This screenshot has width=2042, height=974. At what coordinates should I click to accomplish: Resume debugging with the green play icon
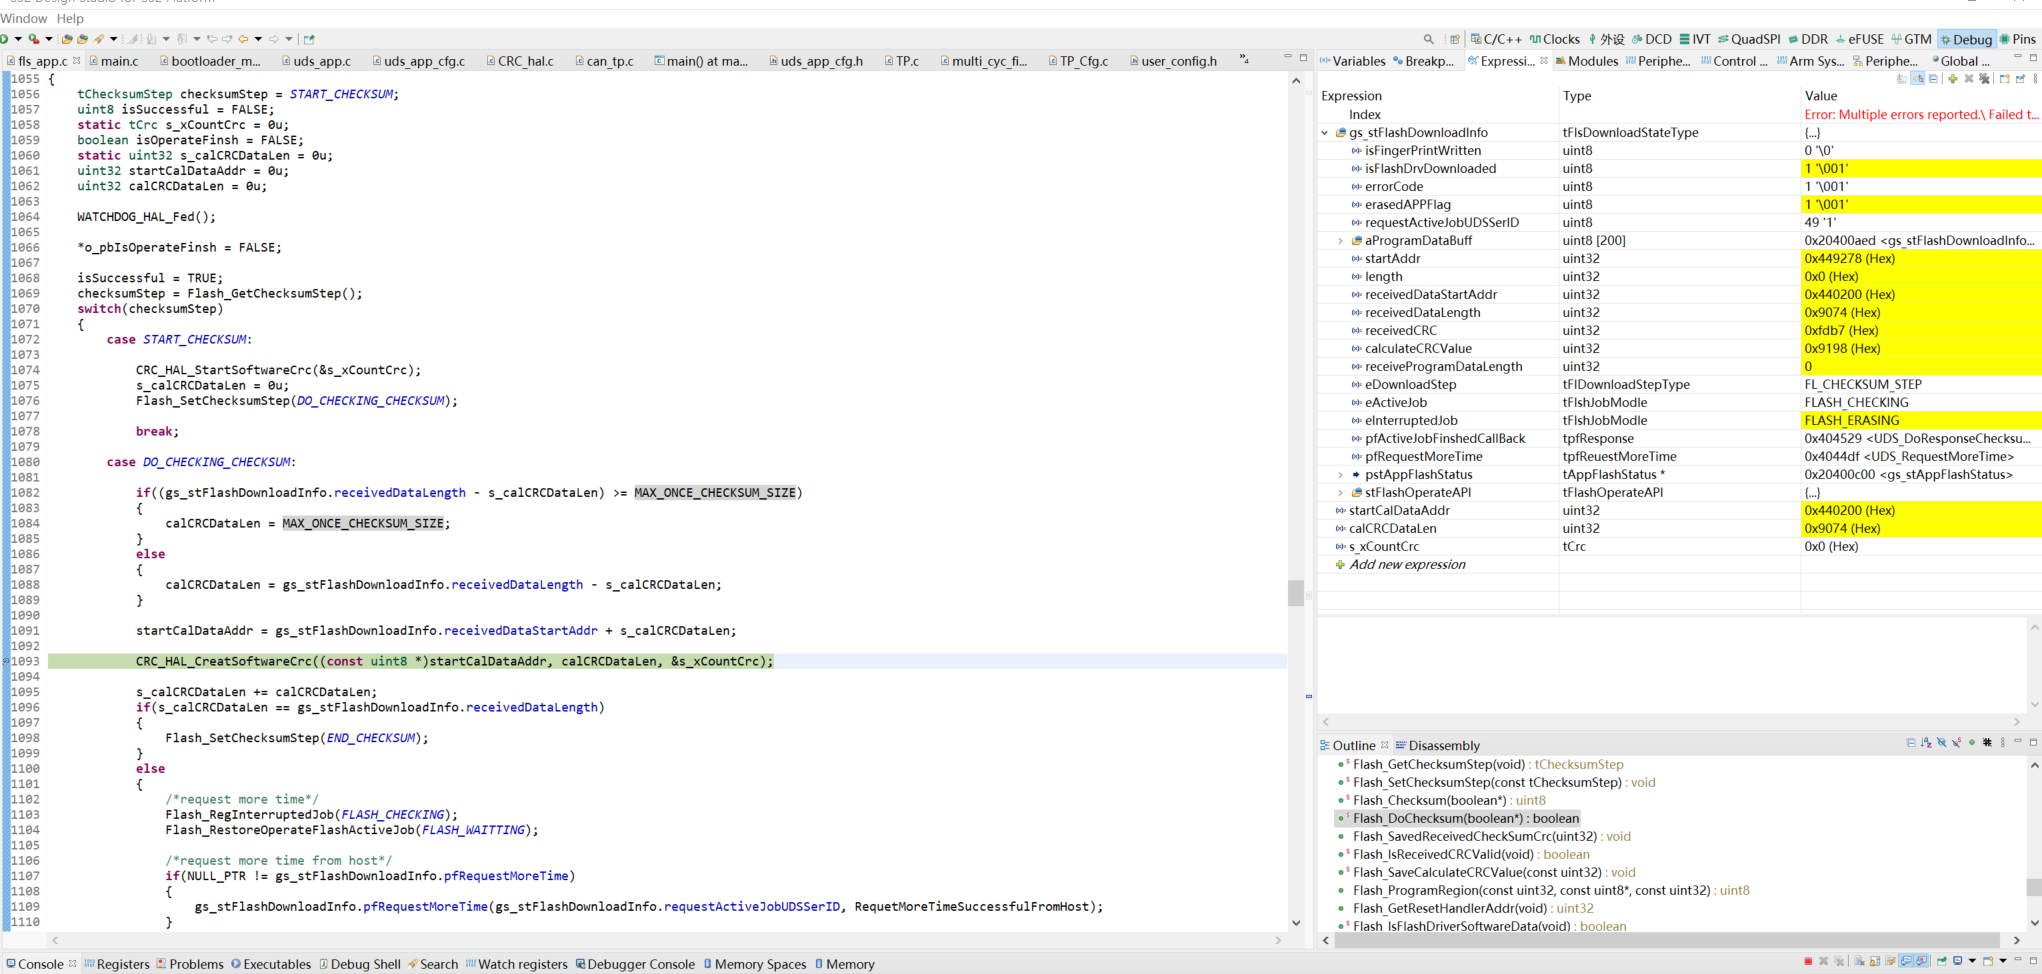click(6, 39)
